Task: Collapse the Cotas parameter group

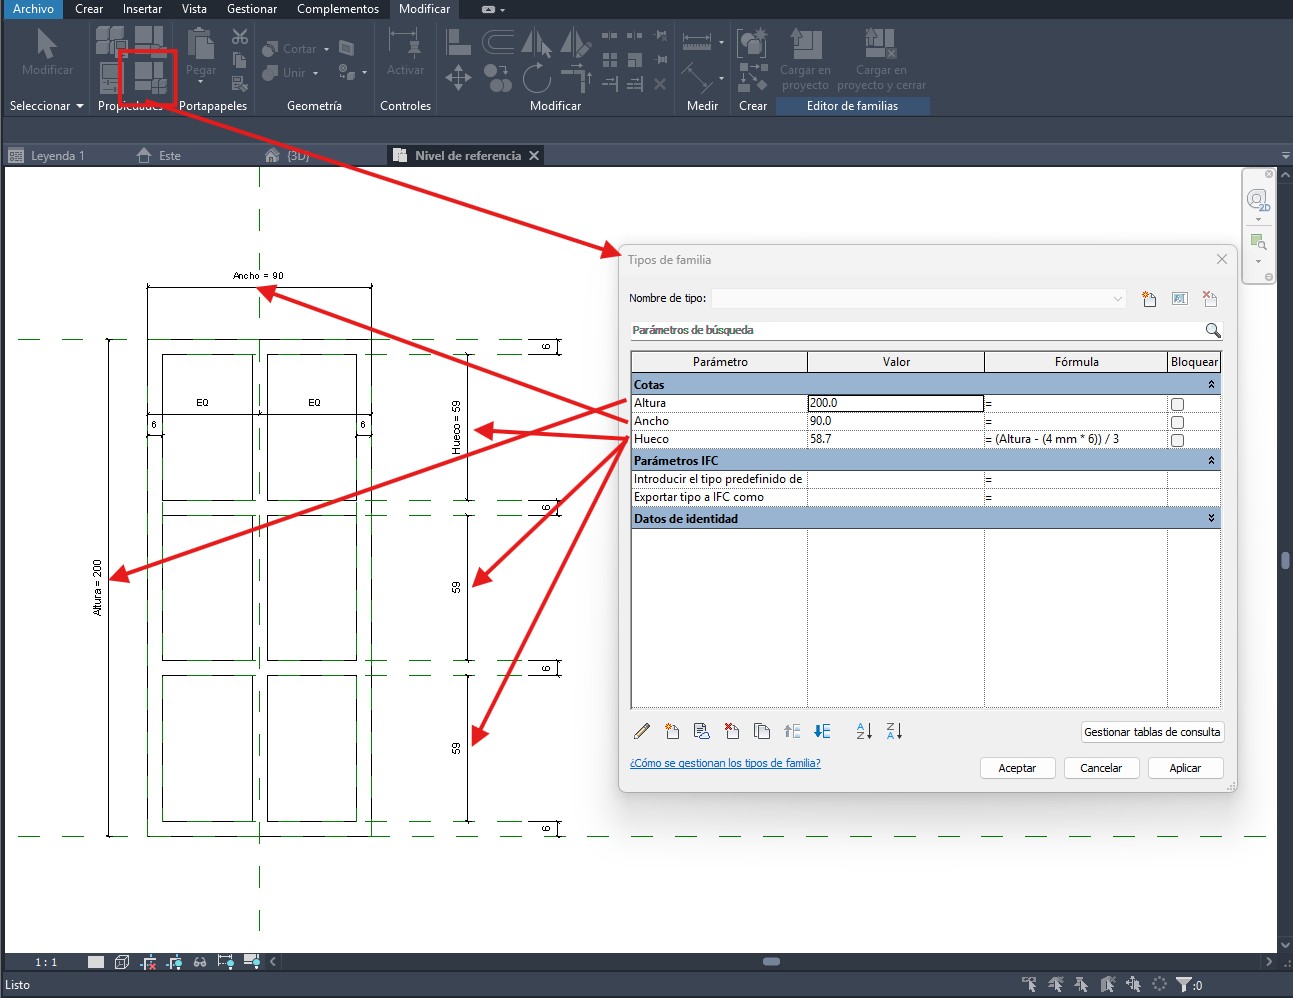Action: pyautogui.click(x=1211, y=385)
